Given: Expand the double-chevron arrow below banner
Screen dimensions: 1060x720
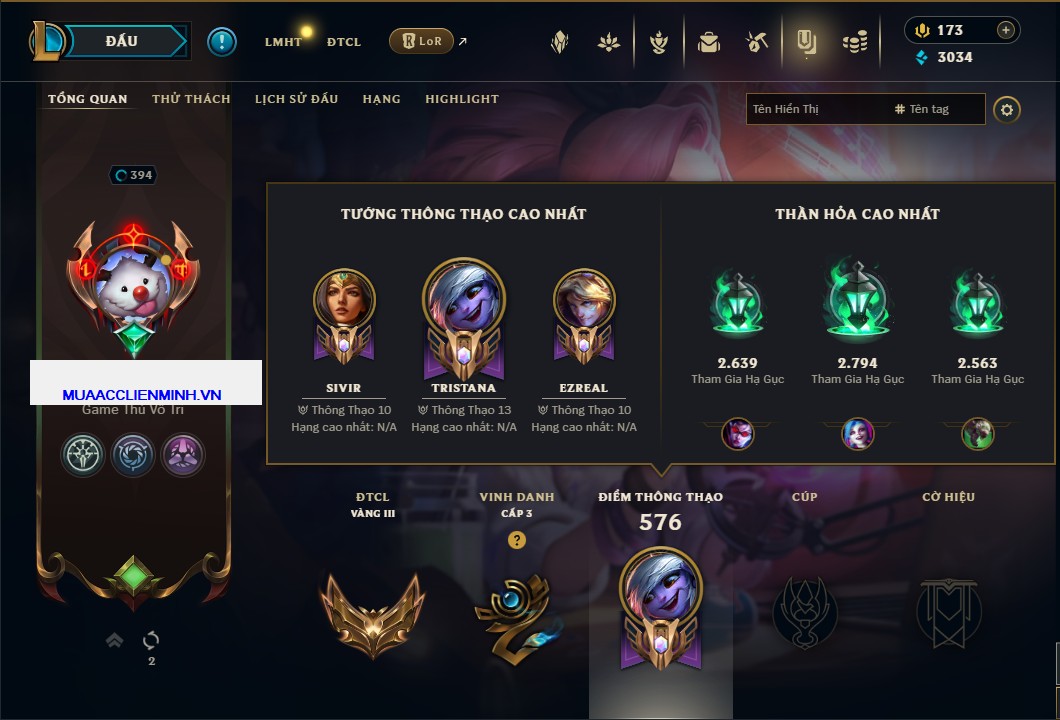Looking at the screenshot, I should click(x=114, y=640).
